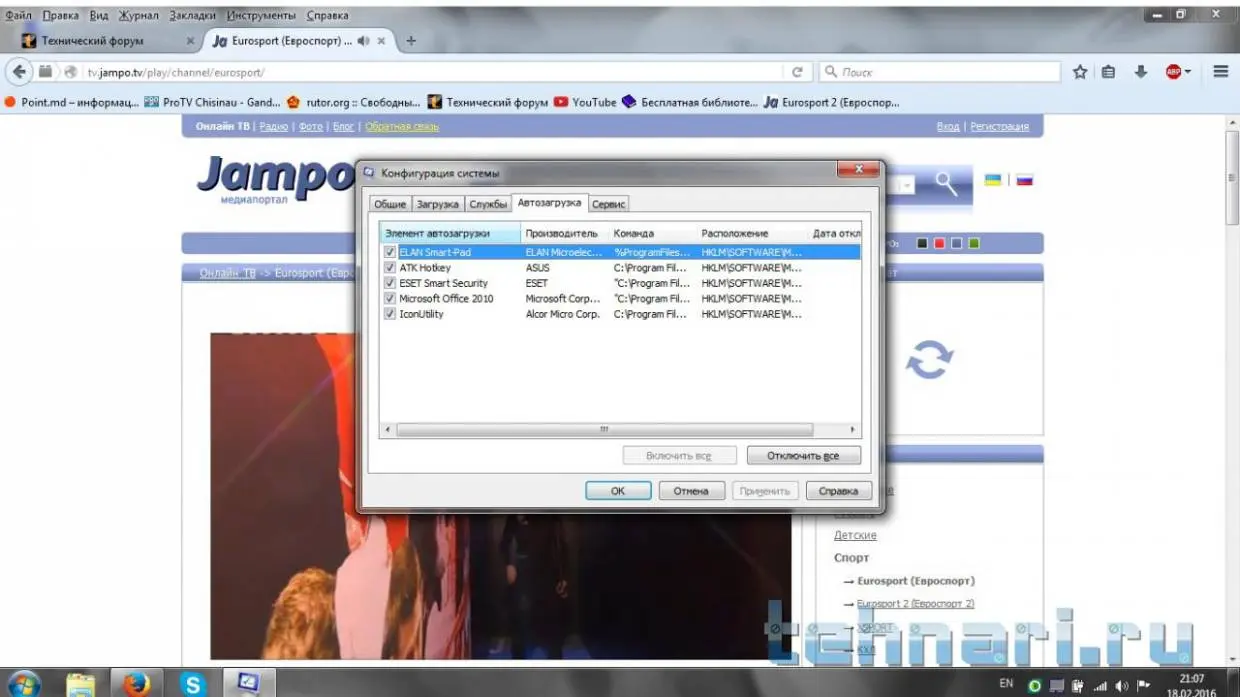Click the Jampo site search magnifier icon
This screenshot has height=697, width=1240.
point(946,184)
